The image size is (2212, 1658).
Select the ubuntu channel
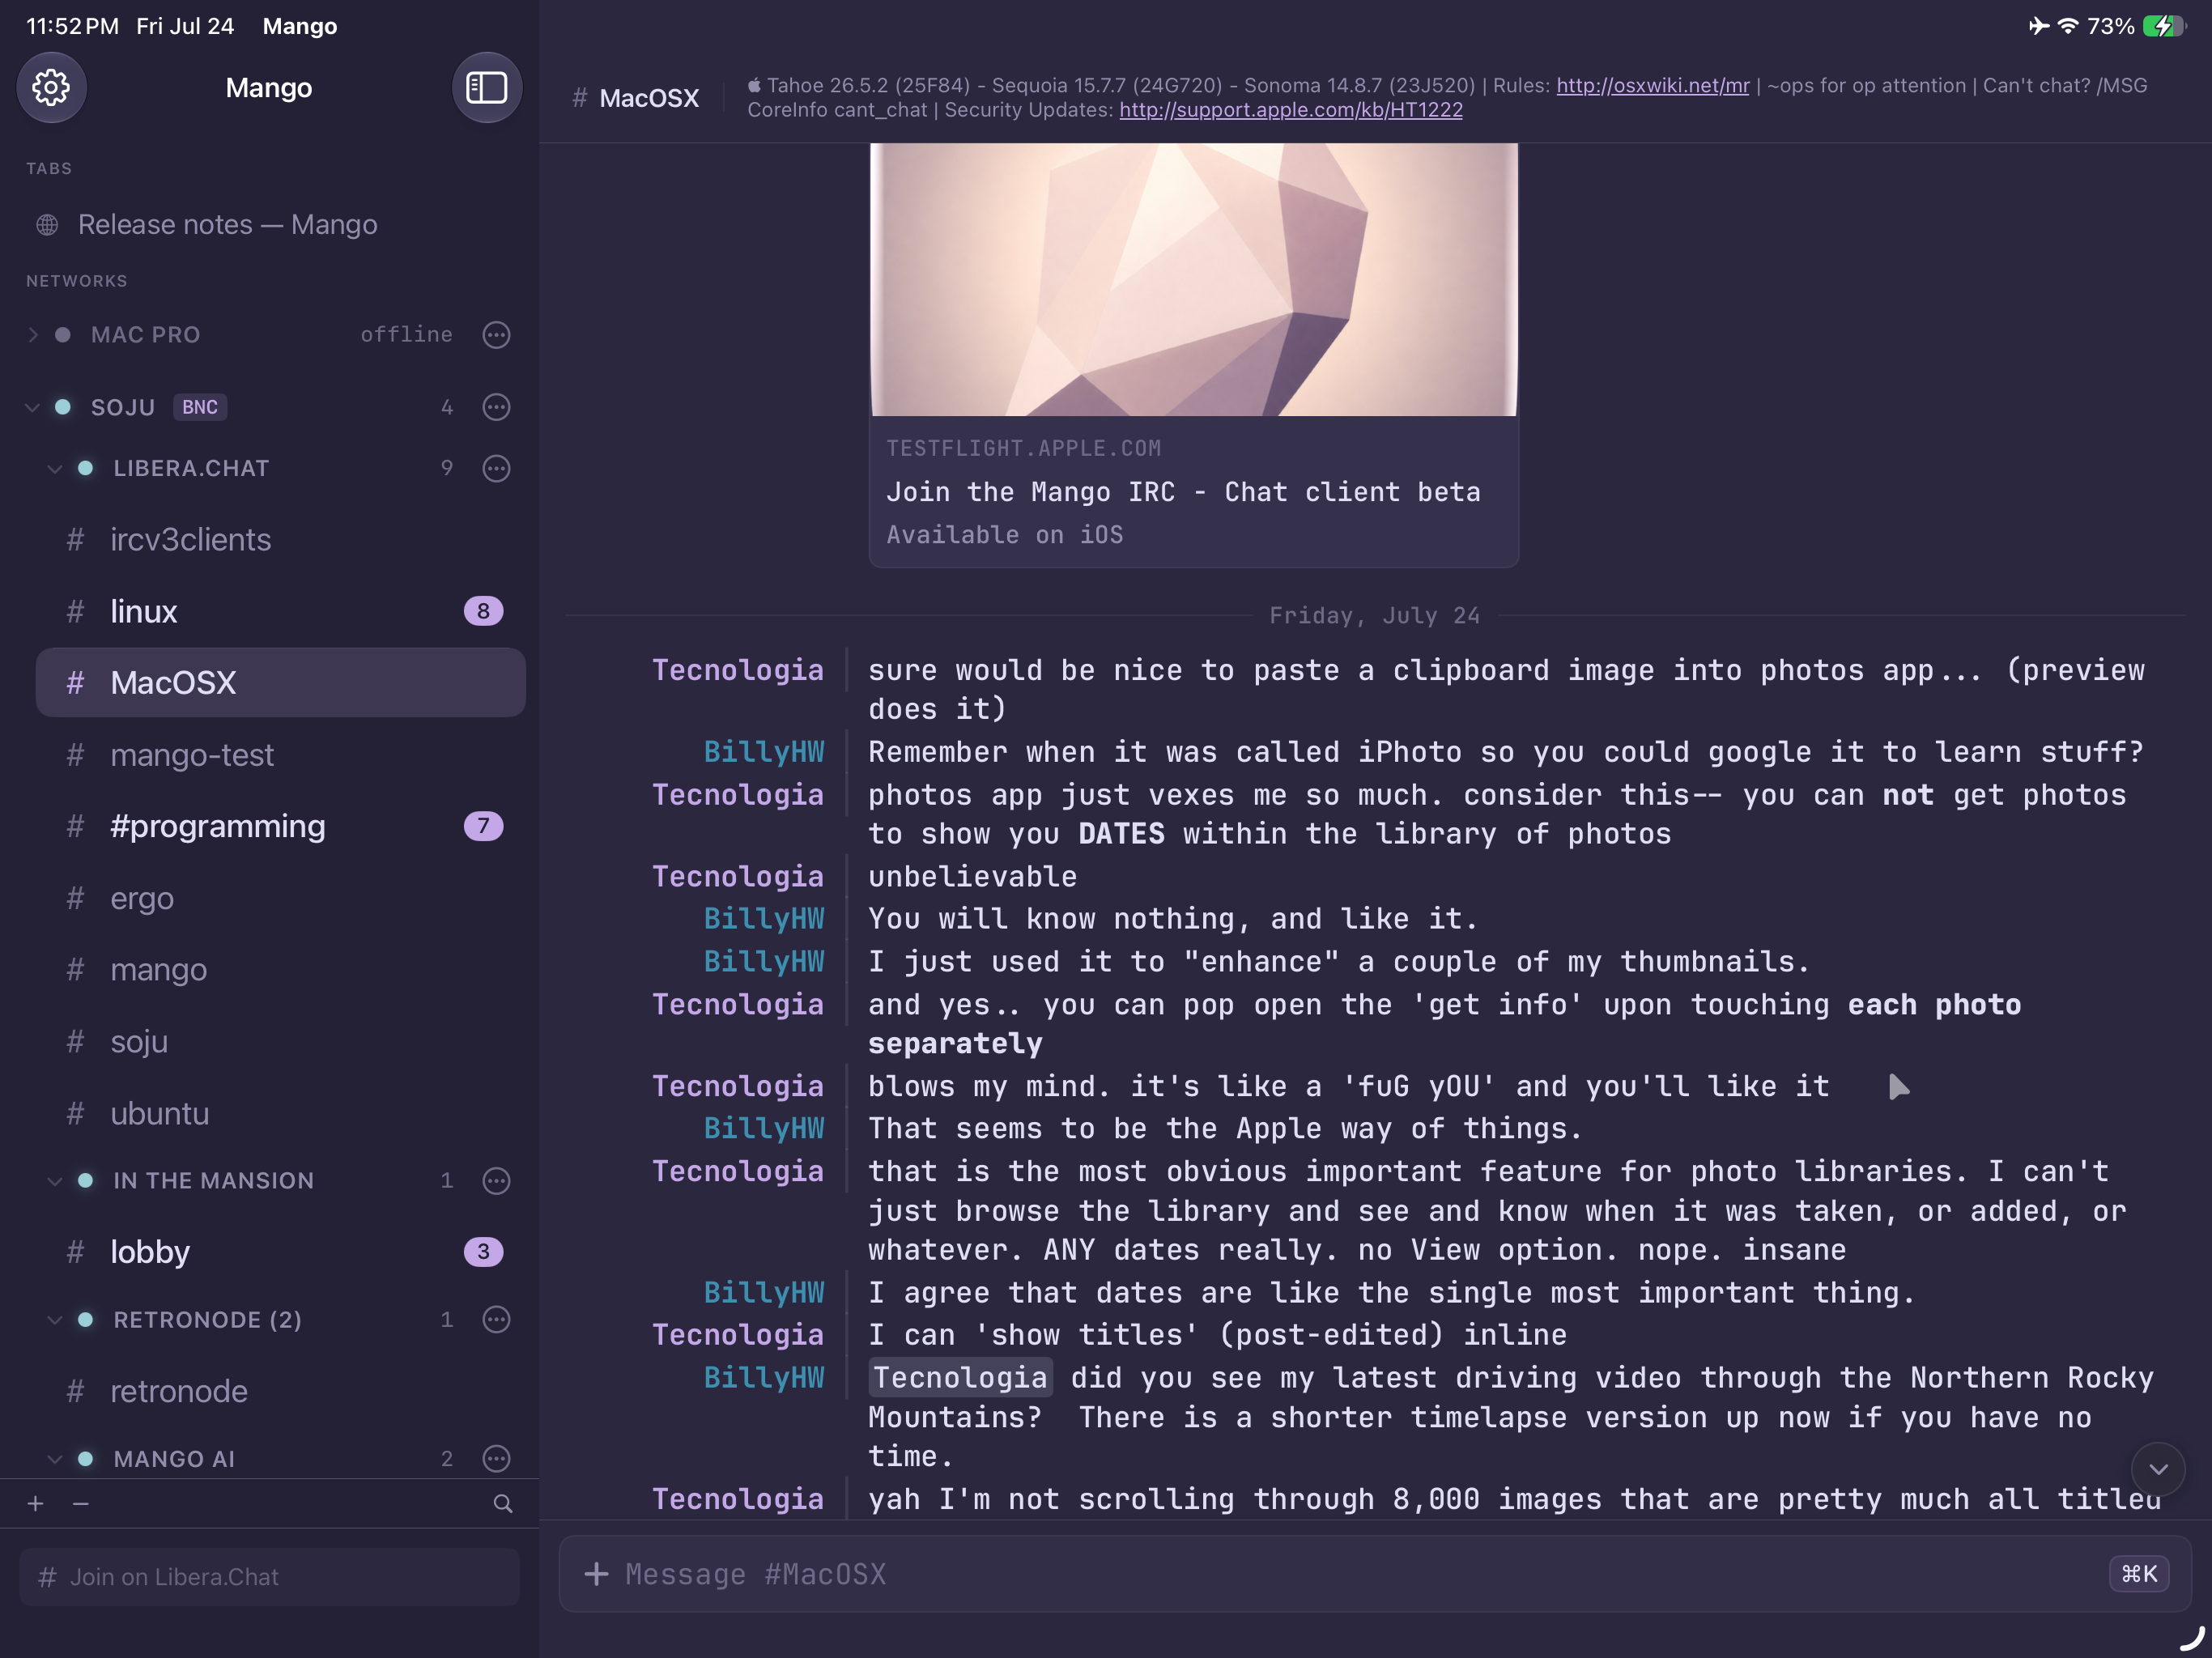(x=280, y=1113)
